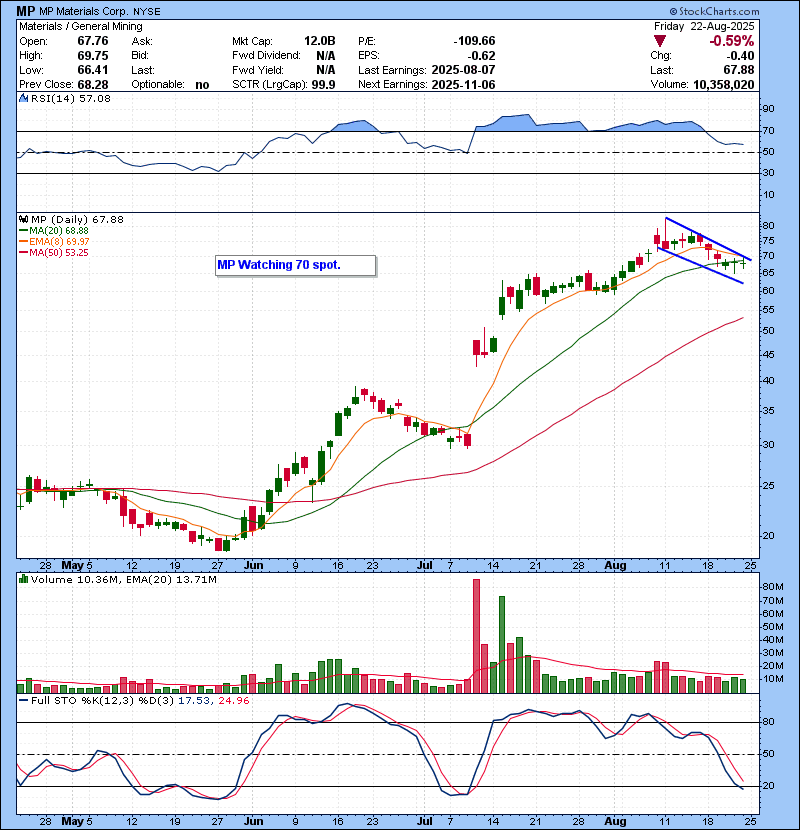Screen dimensions: 800x830
Task: Click the Chg value -0.40
Action: pos(740,56)
